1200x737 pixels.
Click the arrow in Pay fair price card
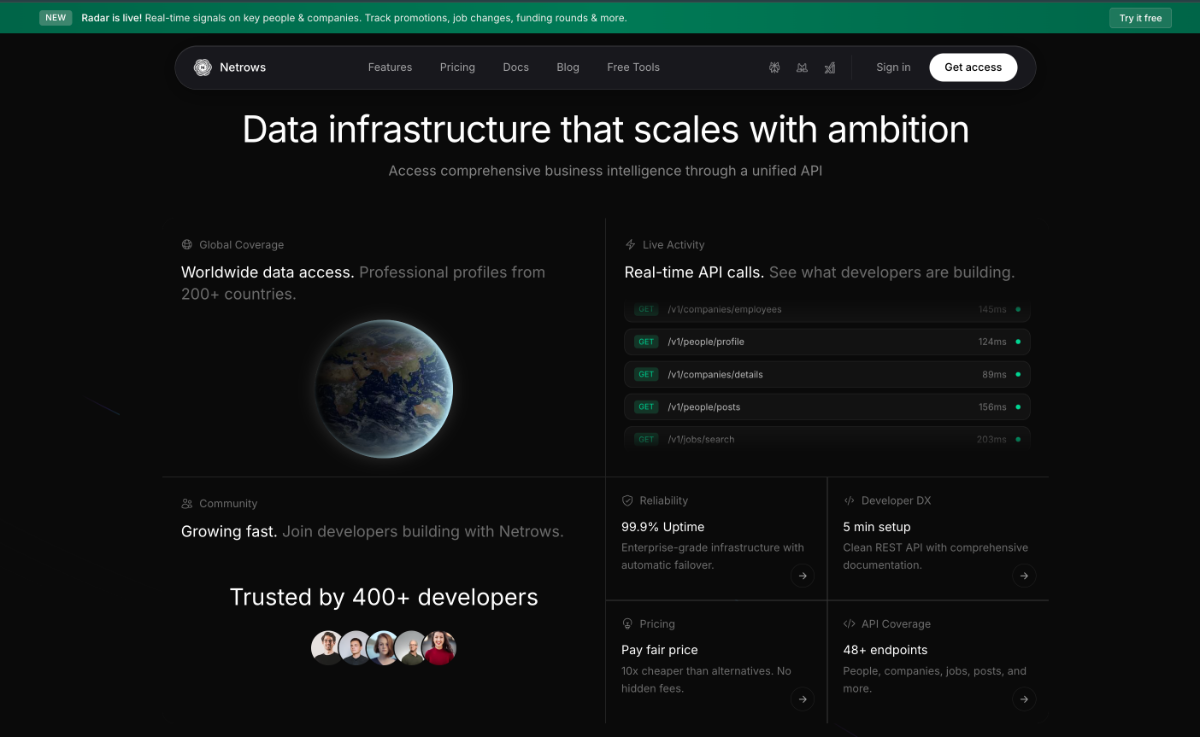[802, 699]
